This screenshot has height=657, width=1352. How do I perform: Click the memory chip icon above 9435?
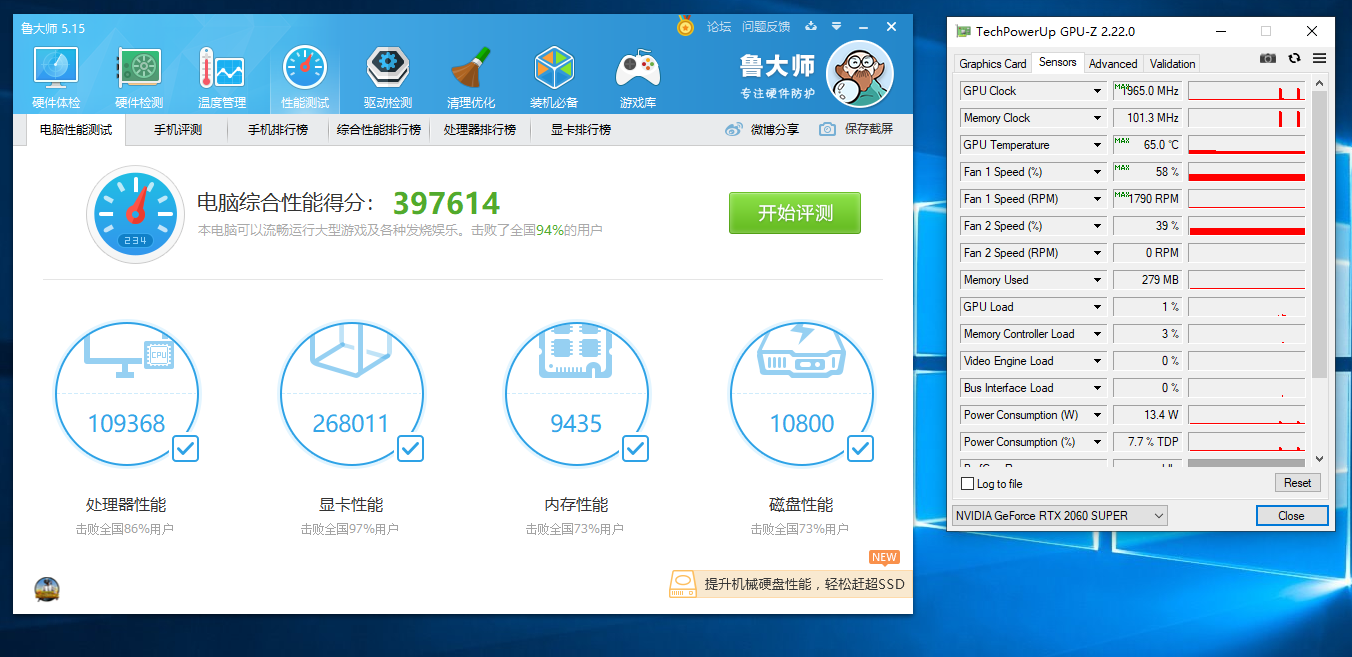coord(577,350)
